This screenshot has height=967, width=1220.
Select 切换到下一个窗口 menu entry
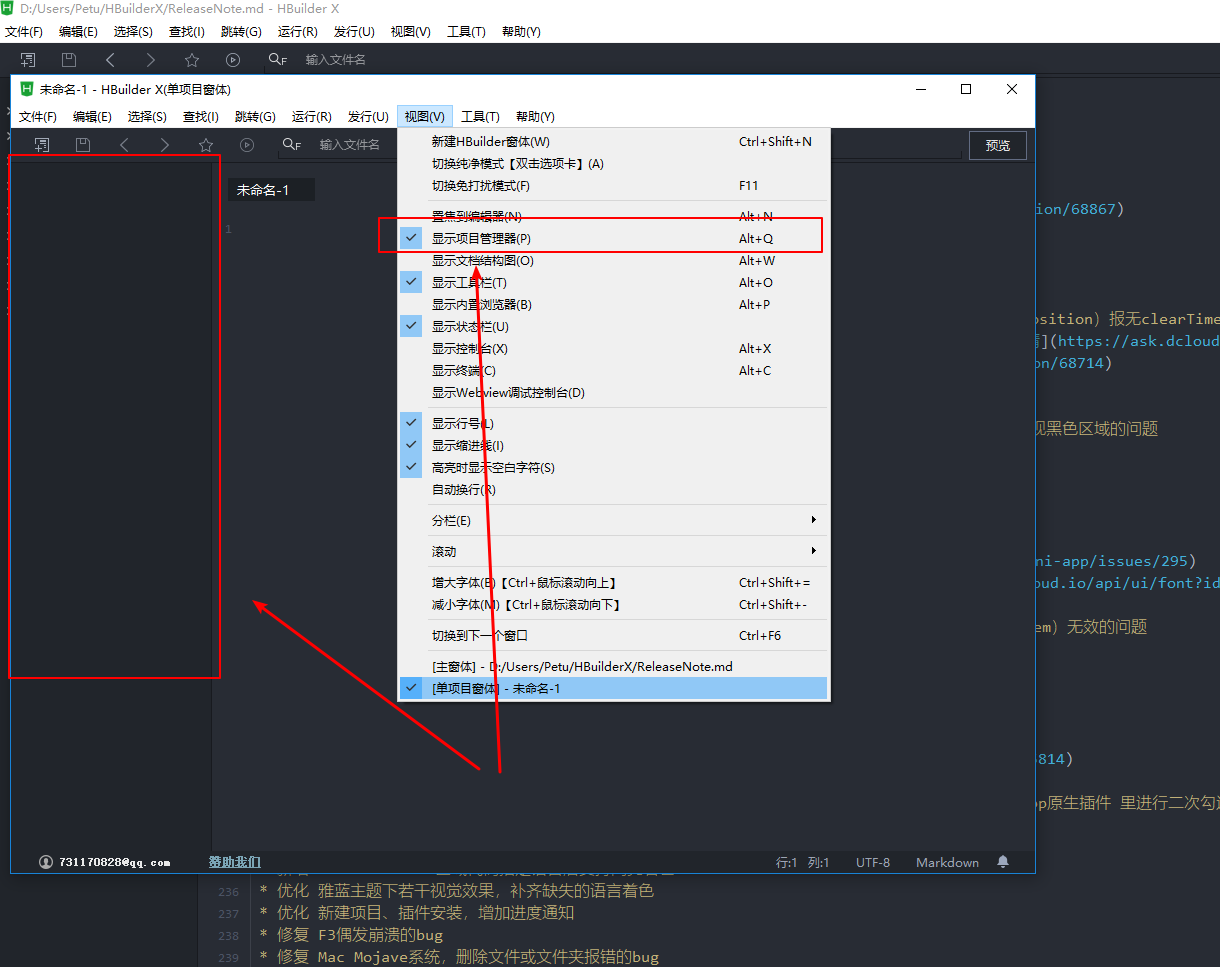click(613, 636)
